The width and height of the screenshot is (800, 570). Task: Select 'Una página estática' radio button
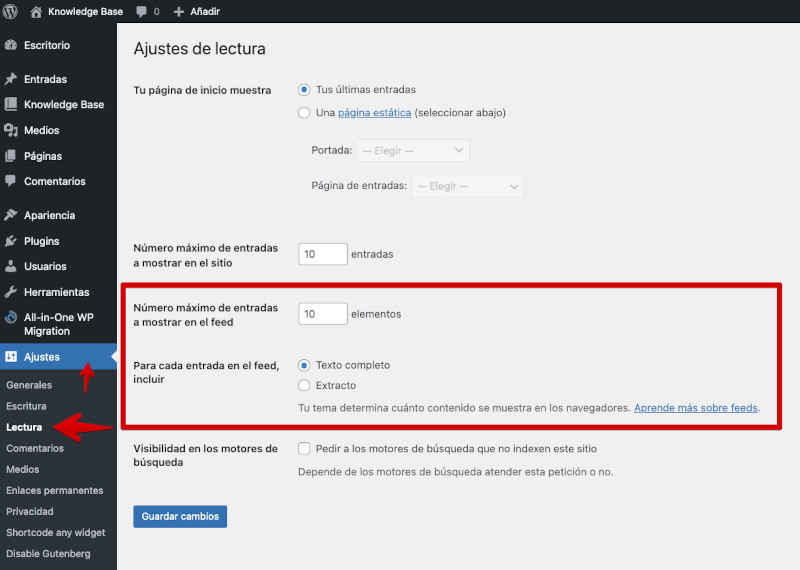(x=304, y=113)
